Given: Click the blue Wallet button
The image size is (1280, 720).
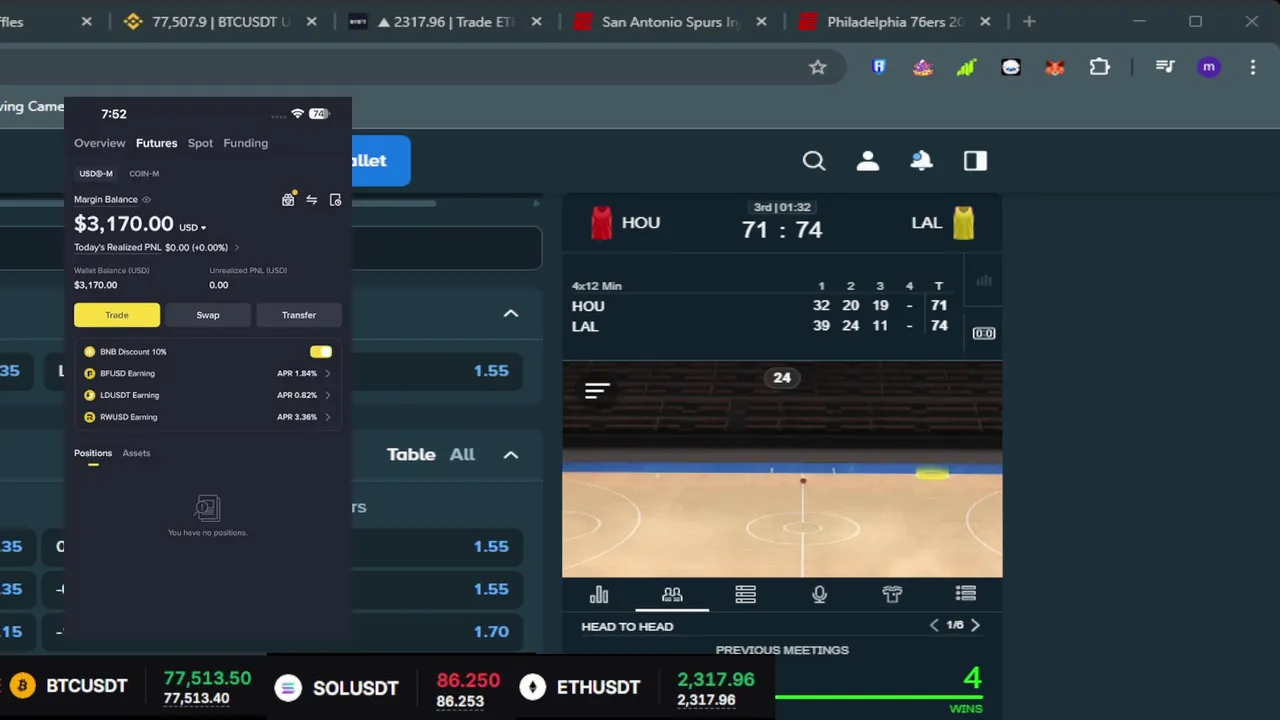Looking at the screenshot, I should (x=380, y=161).
